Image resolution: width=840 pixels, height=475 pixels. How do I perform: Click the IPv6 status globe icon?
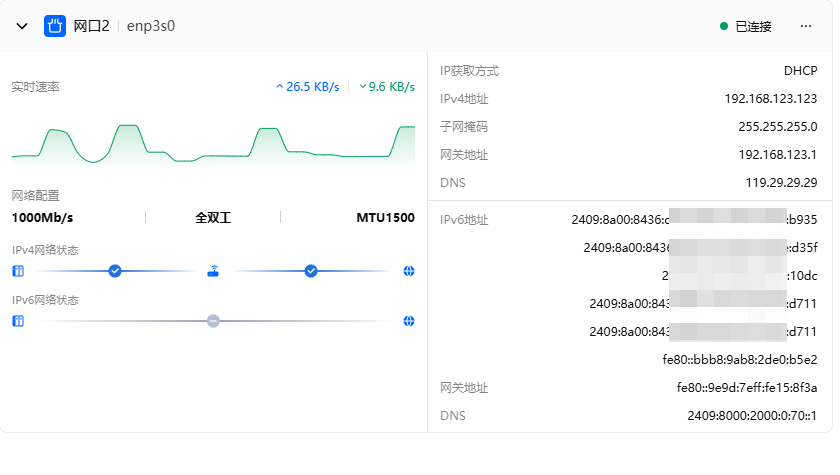tap(409, 321)
